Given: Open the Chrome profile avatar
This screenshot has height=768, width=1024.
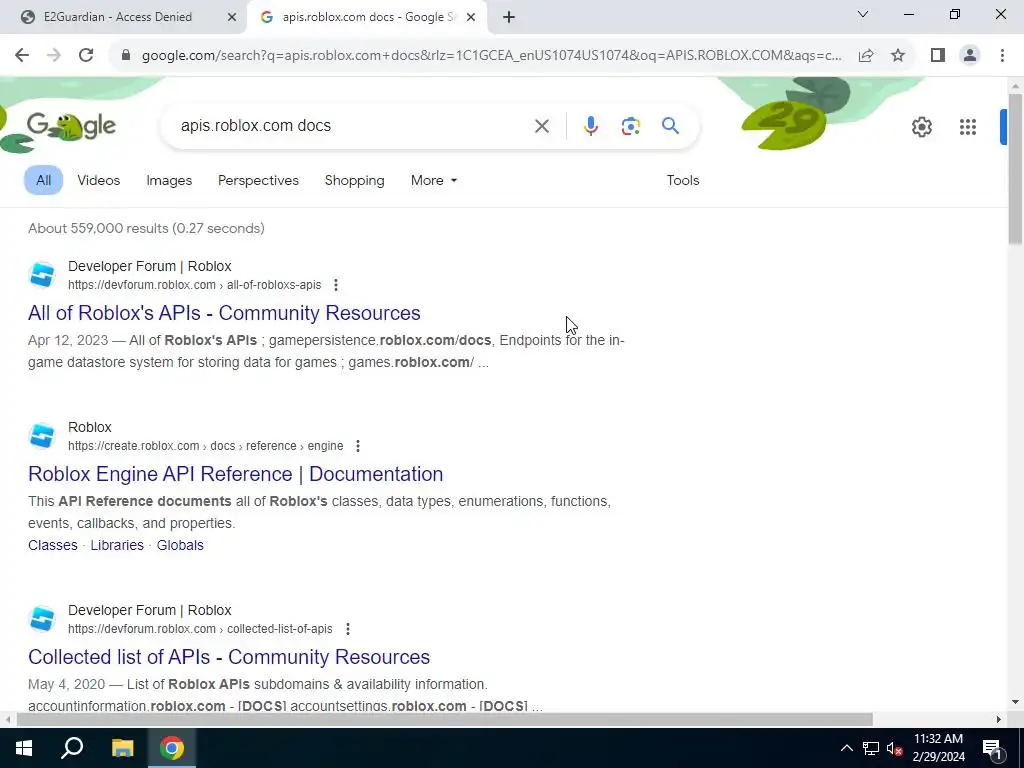Looking at the screenshot, I should pos(970,56).
